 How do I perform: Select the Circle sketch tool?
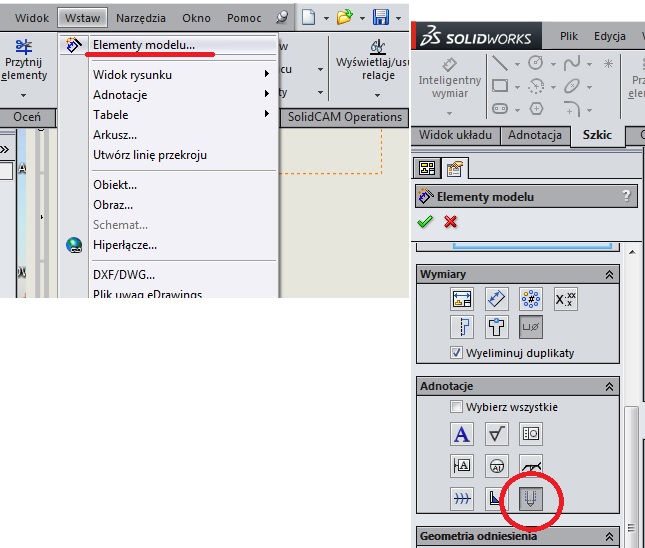pyautogui.click(x=536, y=63)
